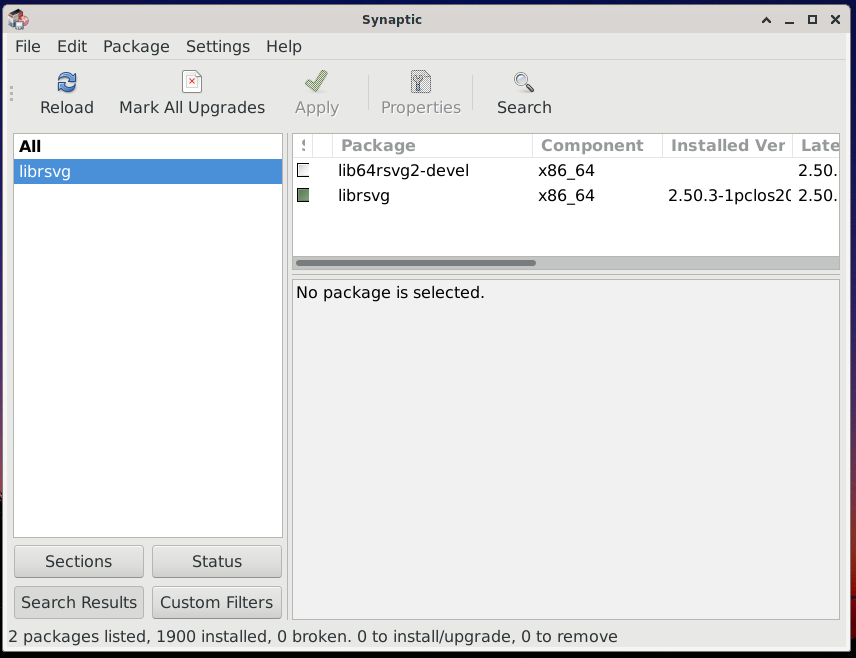Switch to Search Results view
Image resolution: width=856 pixels, height=658 pixels.
pyautogui.click(x=79, y=602)
